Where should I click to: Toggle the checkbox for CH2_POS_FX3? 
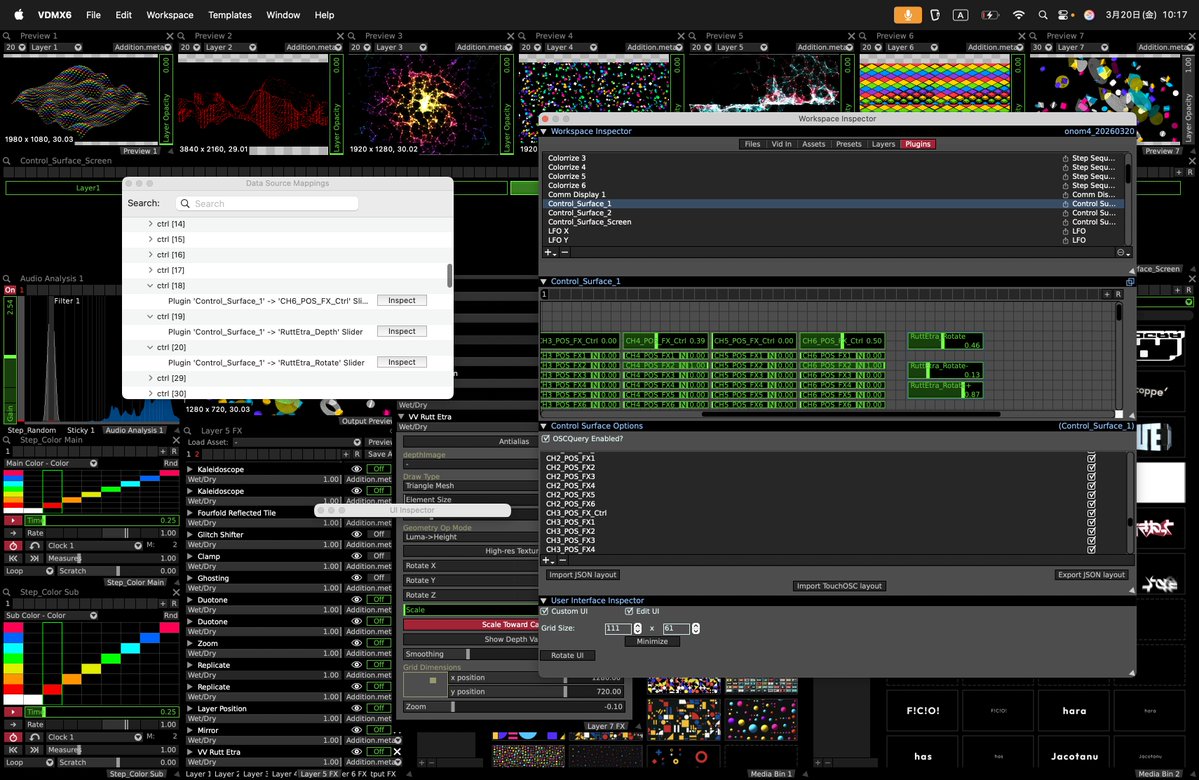[x=1091, y=476]
